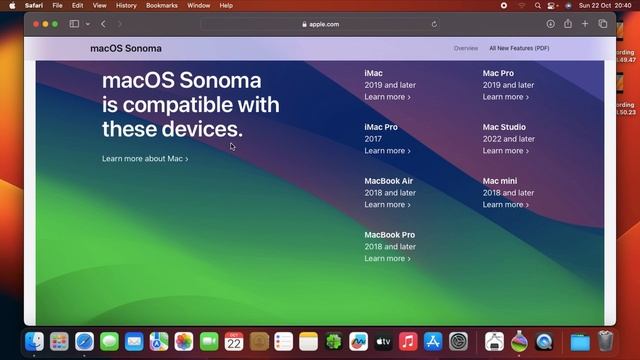The height and width of the screenshot is (360, 640).
Task: Open Learn more under Mac Studio
Action: (506, 151)
